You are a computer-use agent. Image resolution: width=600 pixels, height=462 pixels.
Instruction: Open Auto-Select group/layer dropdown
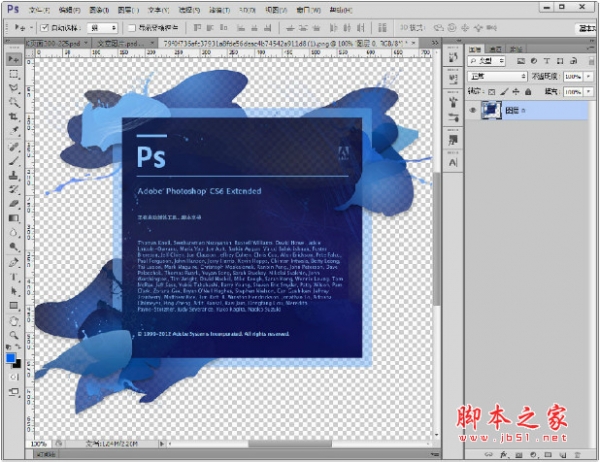click(x=102, y=28)
